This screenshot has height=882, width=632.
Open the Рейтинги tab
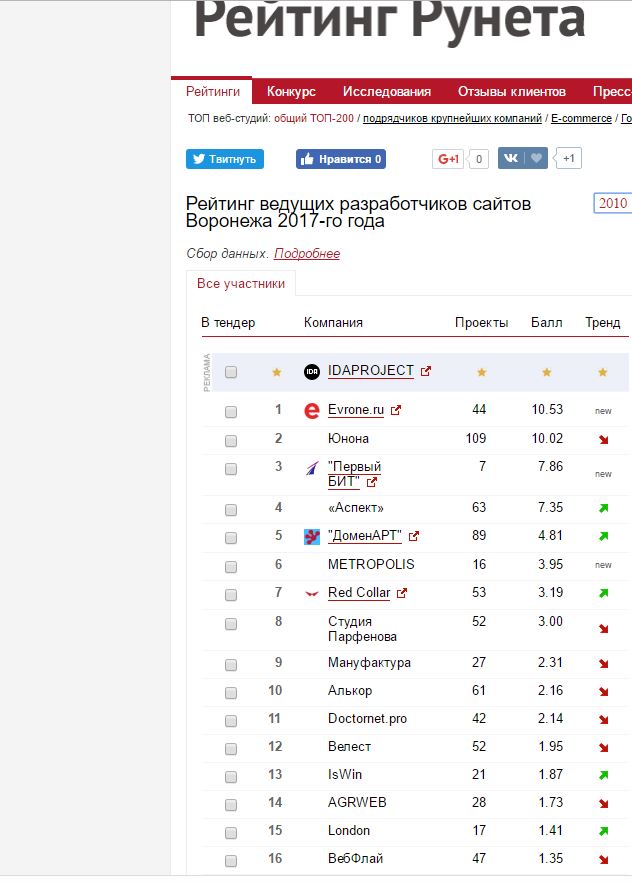tap(213, 92)
